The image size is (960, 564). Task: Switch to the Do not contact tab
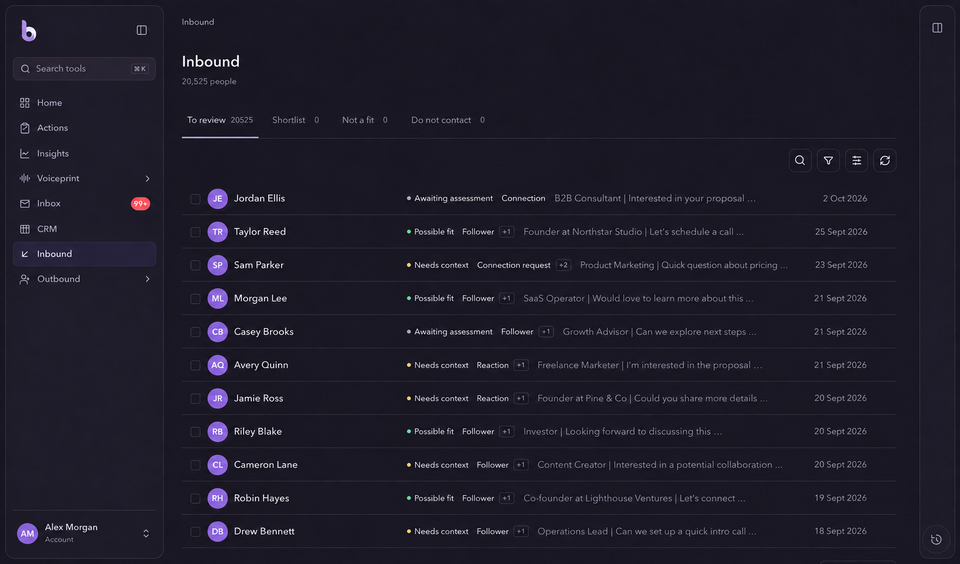click(448, 121)
